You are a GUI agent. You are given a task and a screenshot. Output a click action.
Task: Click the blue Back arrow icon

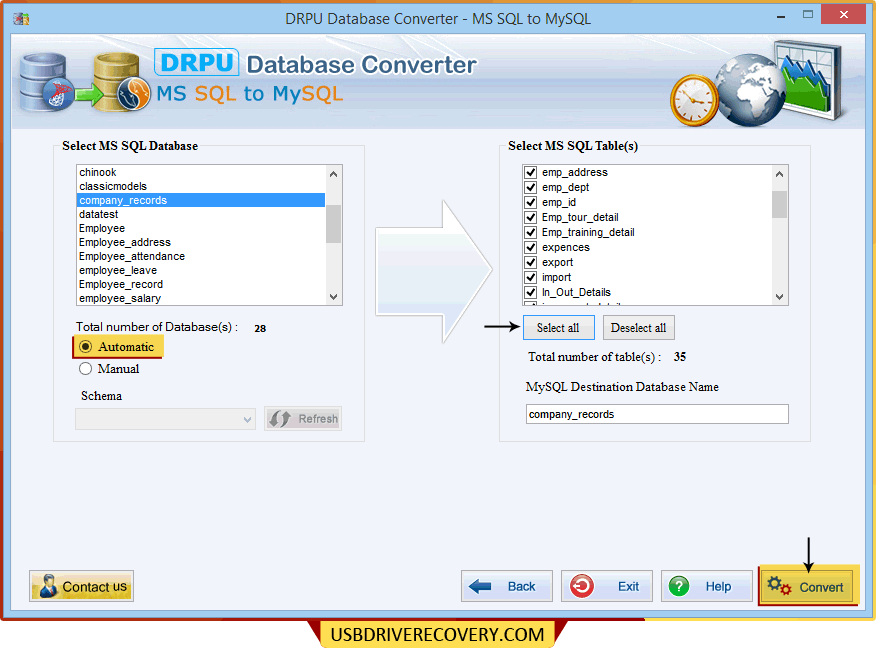click(480, 586)
